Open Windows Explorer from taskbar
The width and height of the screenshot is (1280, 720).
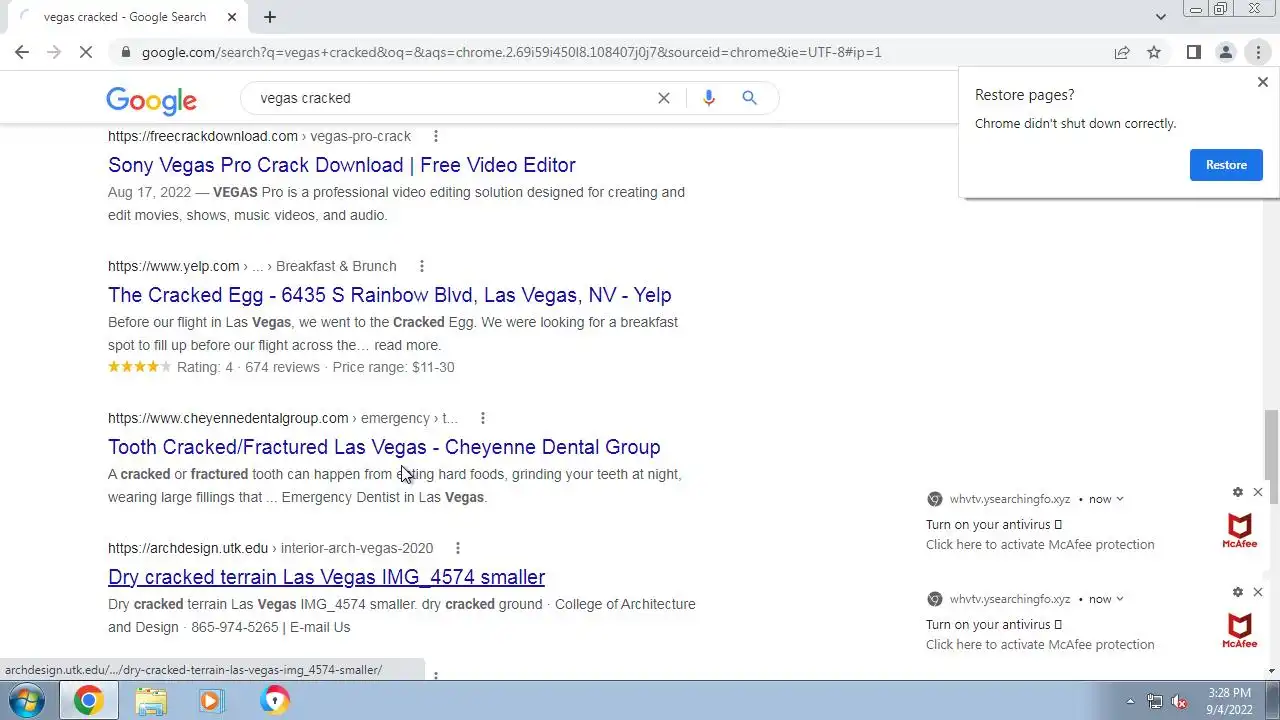click(x=151, y=700)
